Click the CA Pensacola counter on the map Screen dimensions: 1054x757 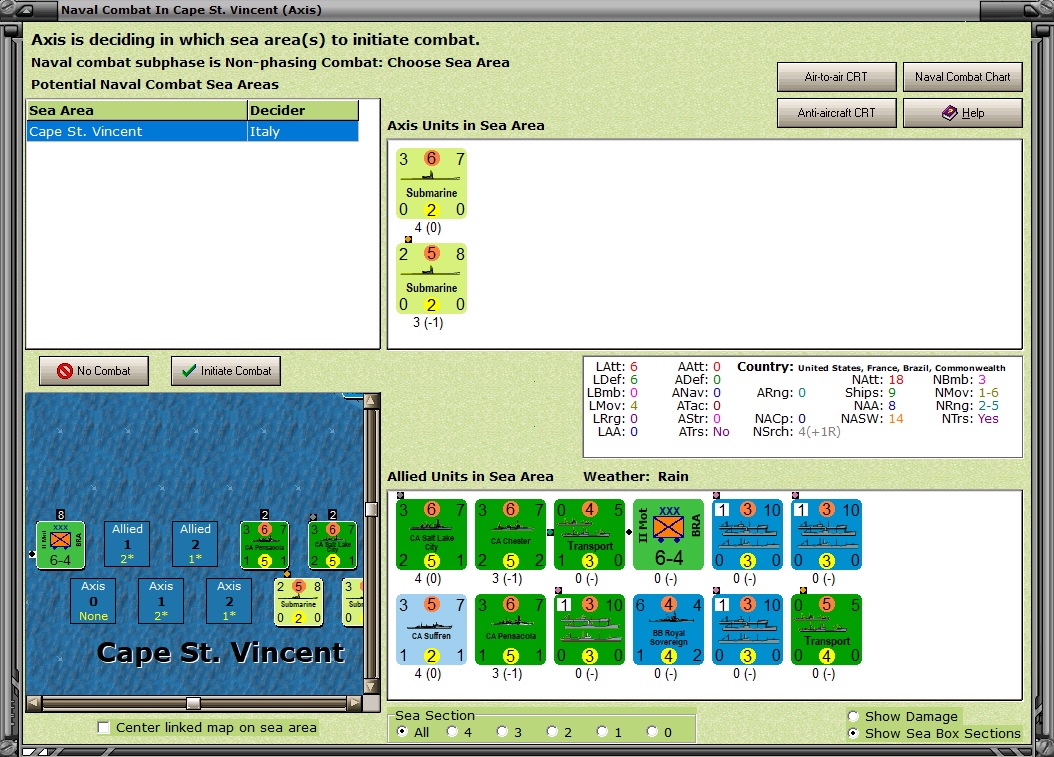[265, 545]
